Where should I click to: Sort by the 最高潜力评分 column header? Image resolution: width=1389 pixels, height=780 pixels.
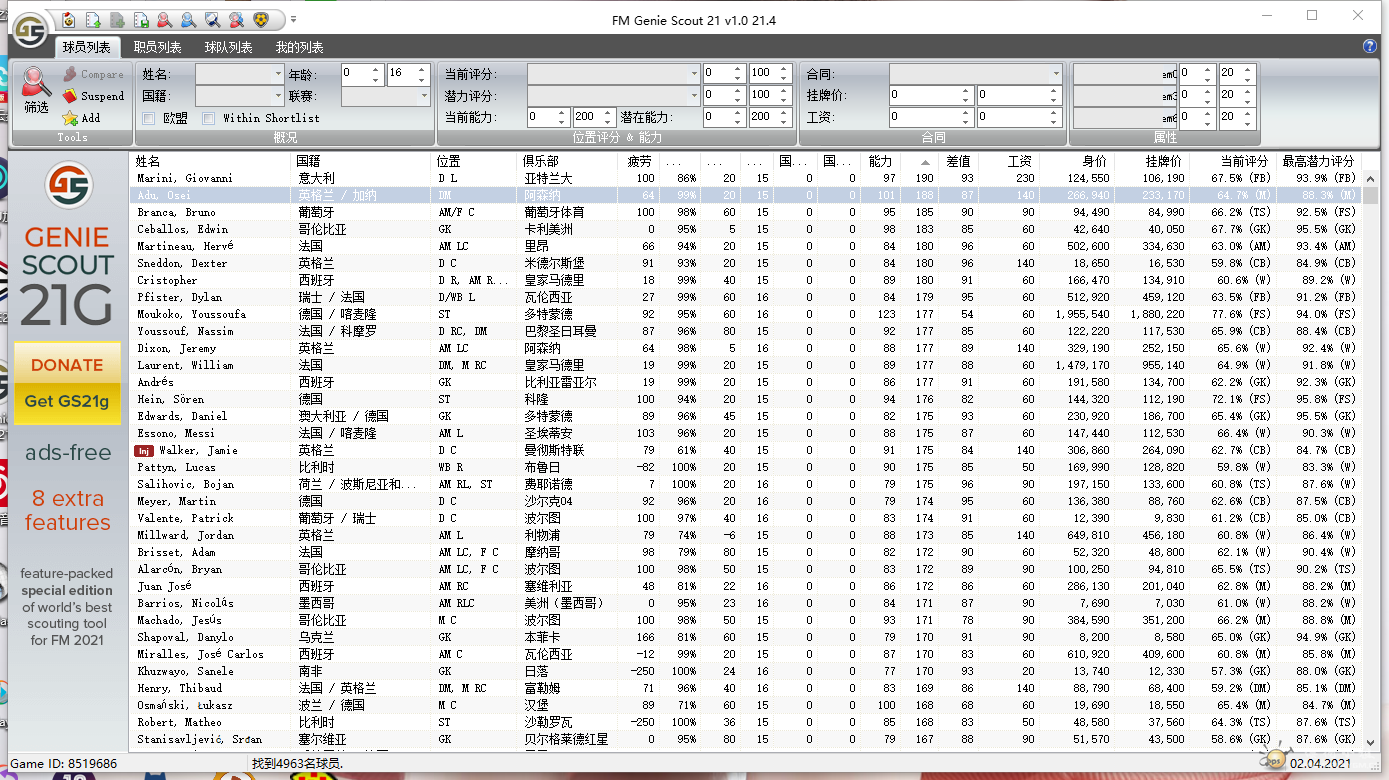click(x=1318, y=161)
